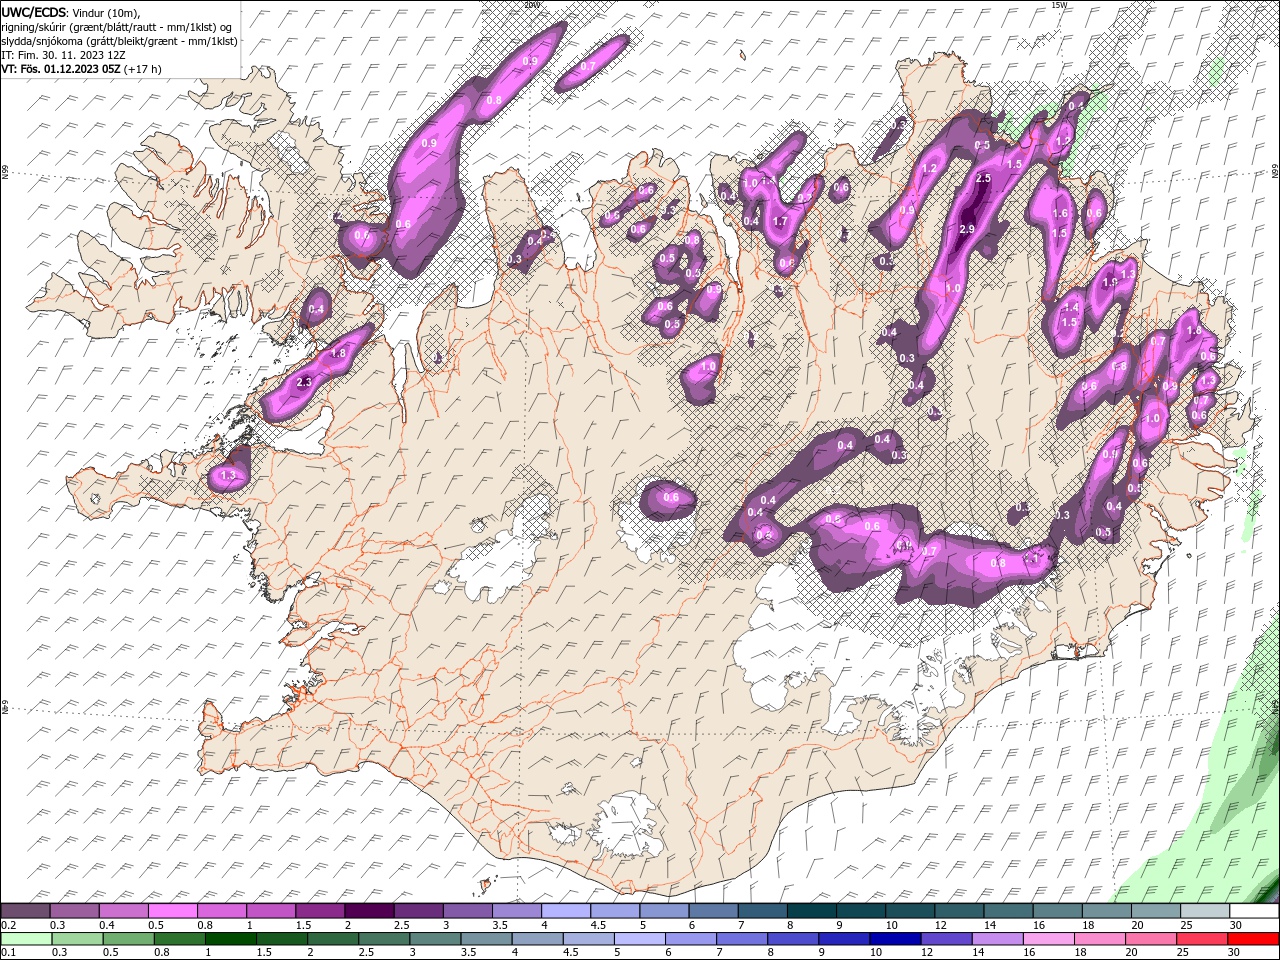Image resolution: width=1280 pixels, height=960 pixels.
Task: Click the UWC/ECDS title text
Action: click(x=34, y=12)
